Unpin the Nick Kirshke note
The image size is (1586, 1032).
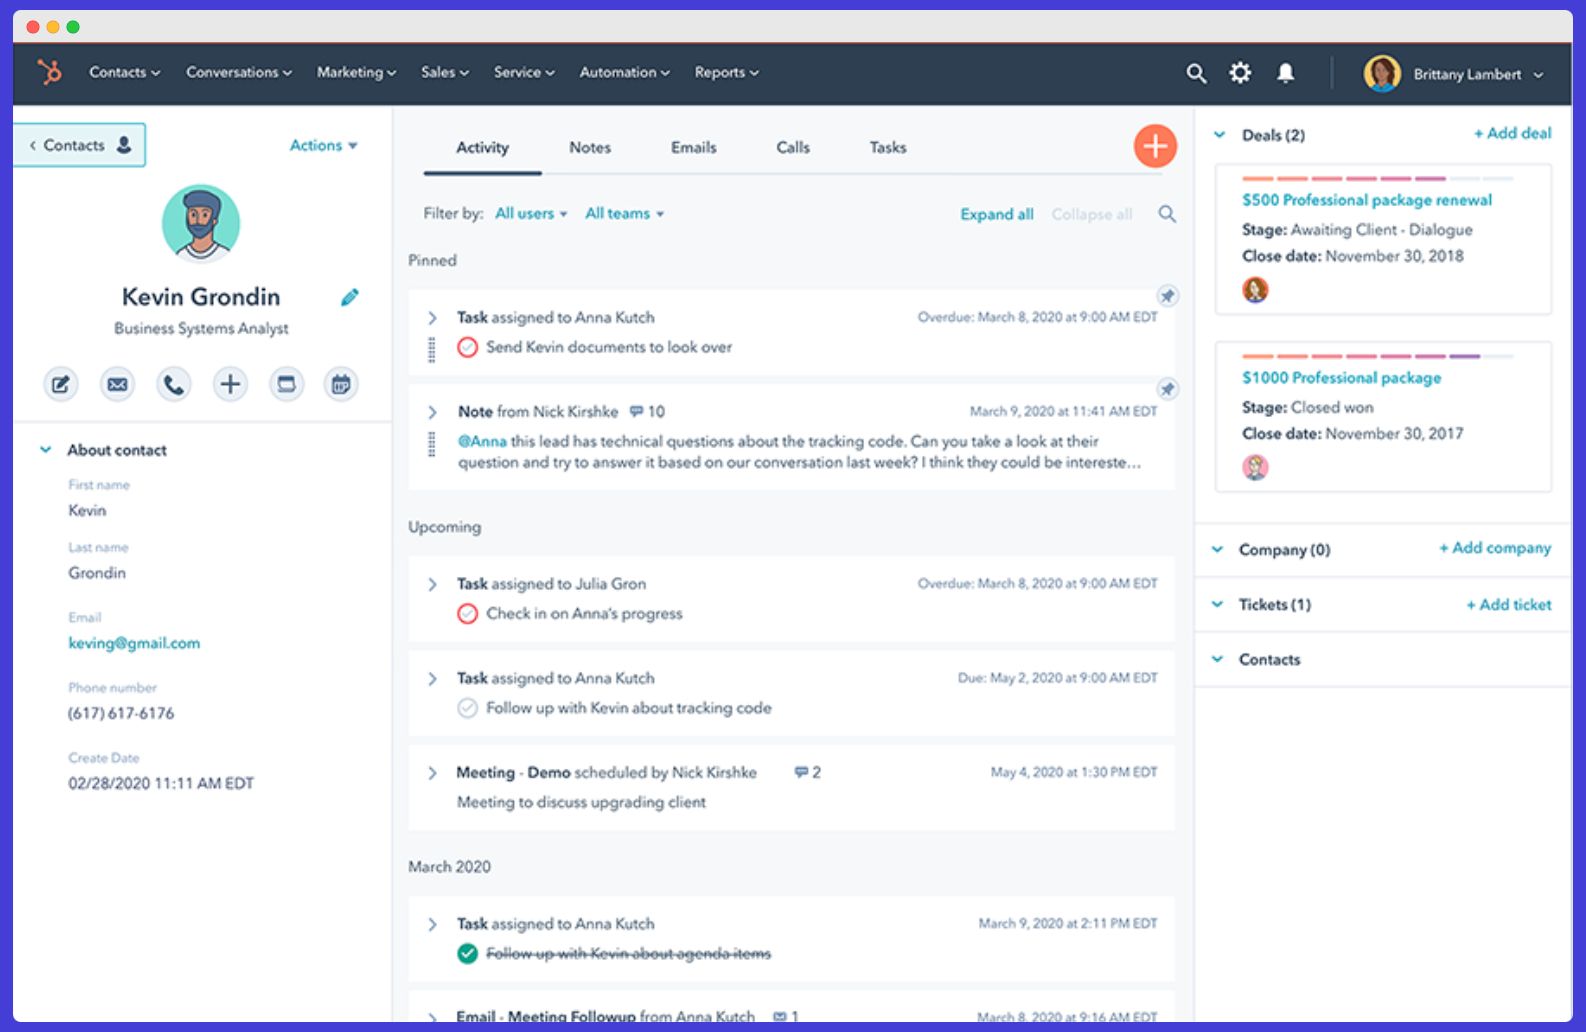click(1167, 389)
